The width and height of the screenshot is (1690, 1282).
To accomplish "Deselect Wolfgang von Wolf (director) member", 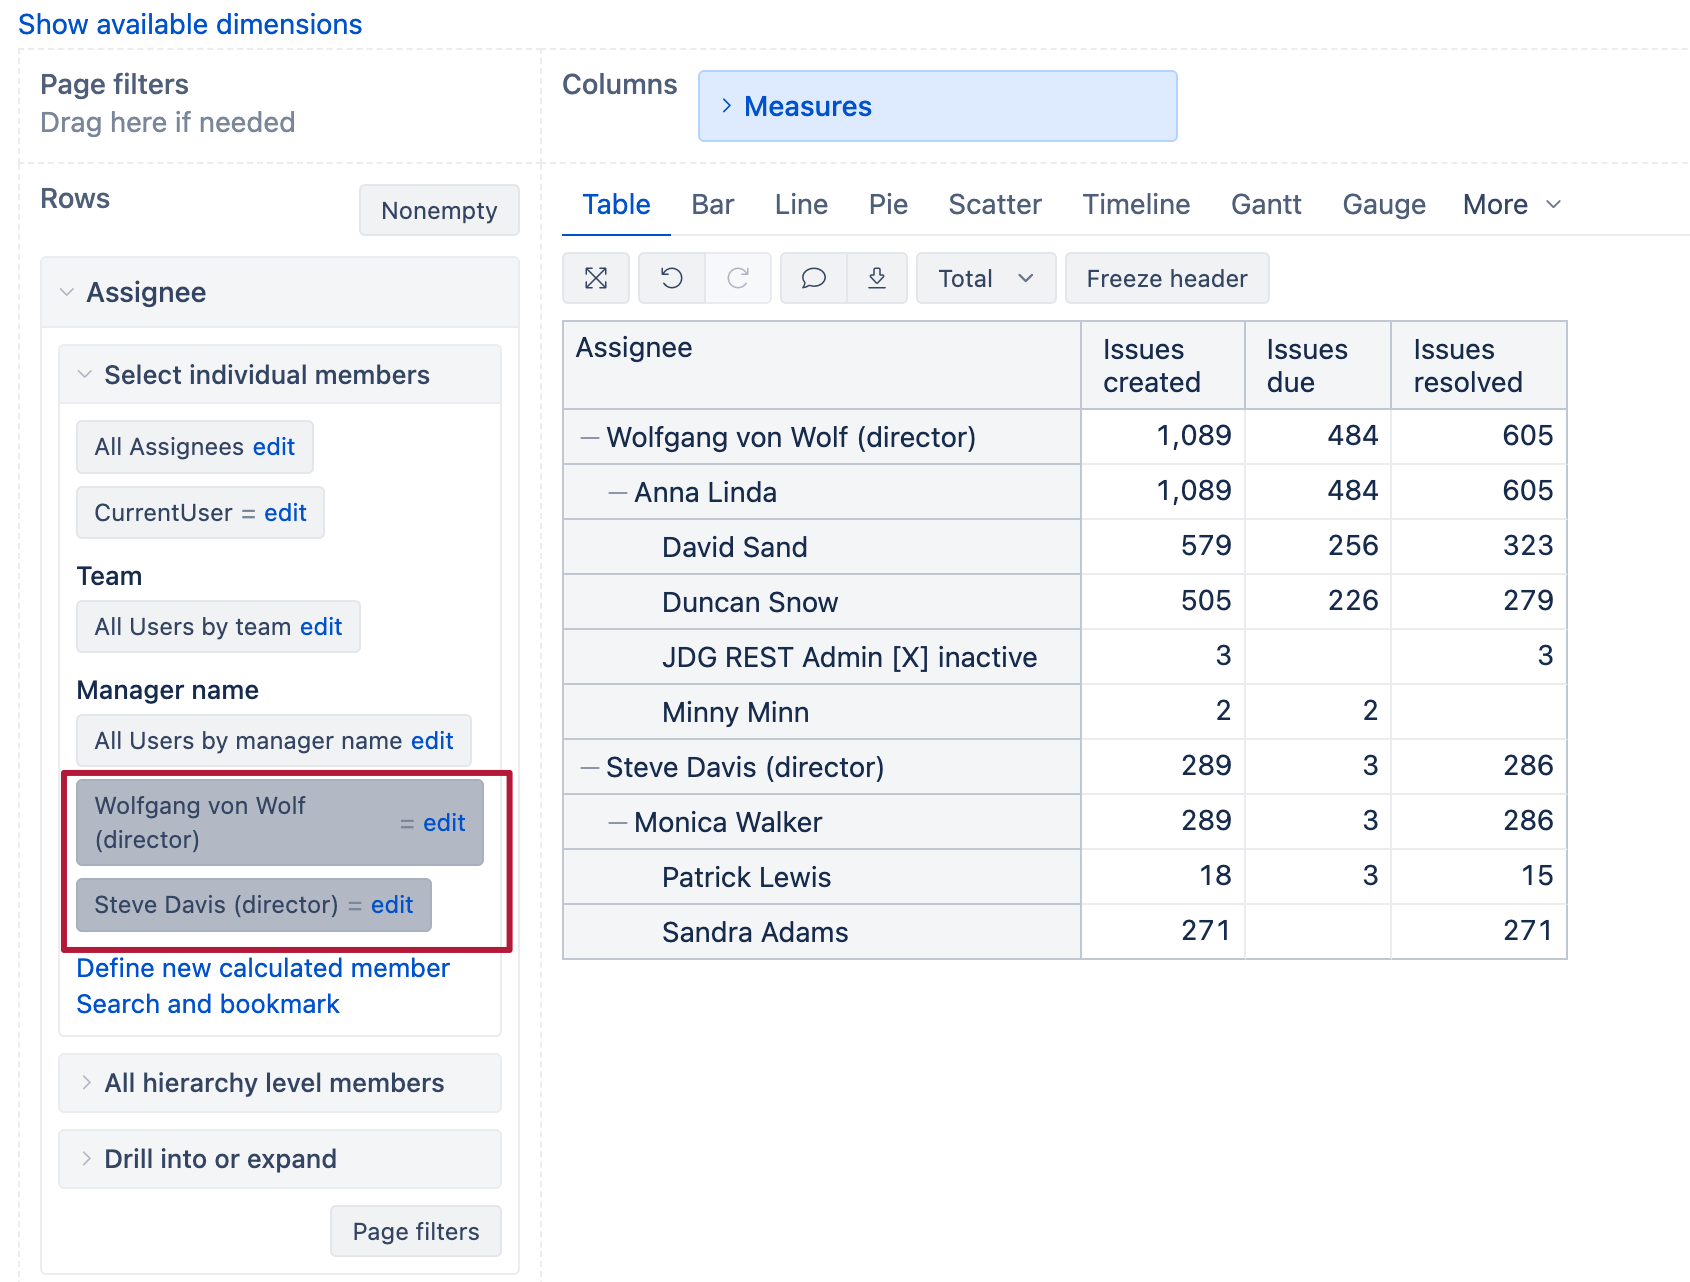I will point(200,822).
